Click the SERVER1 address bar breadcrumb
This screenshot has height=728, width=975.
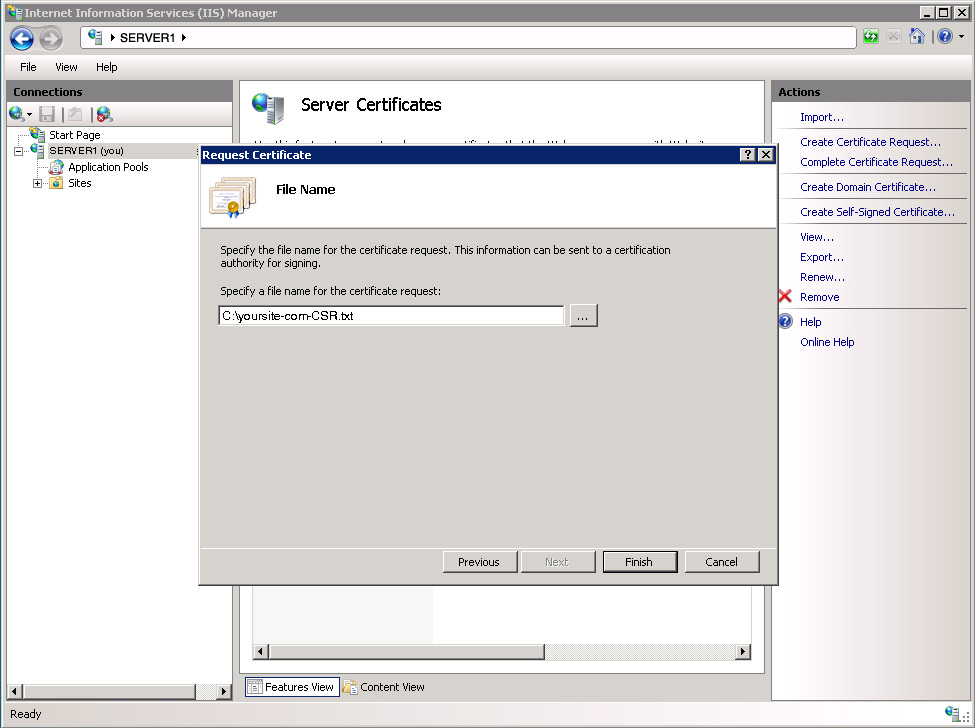coord(147,38)
